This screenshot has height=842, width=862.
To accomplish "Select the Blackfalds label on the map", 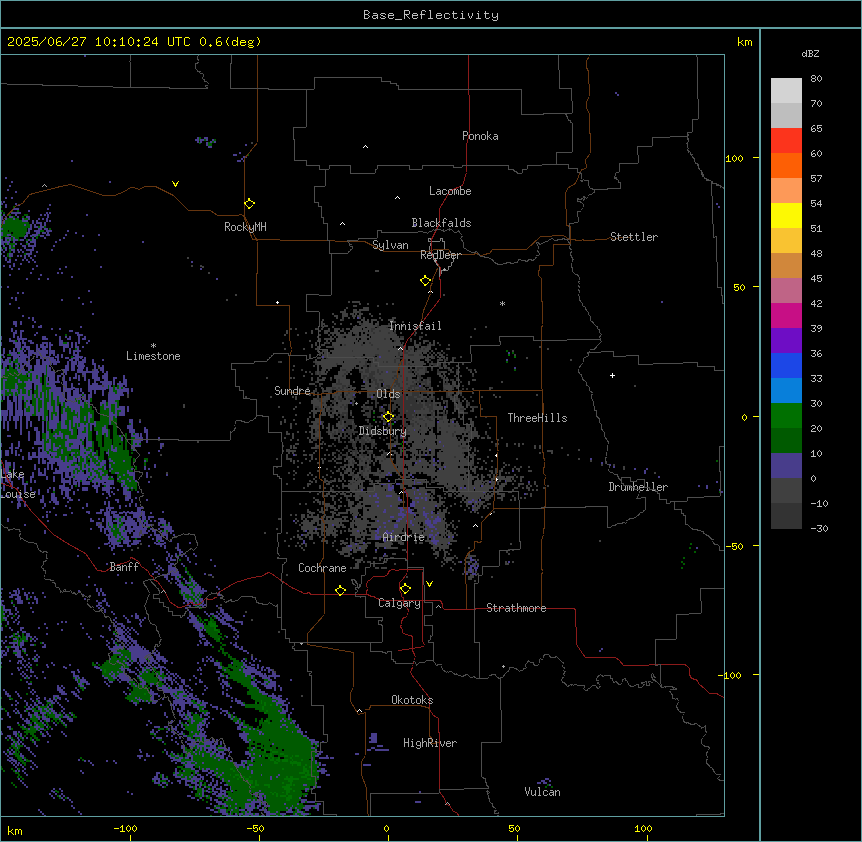I will pyautogui.click(x=441, y=223).
